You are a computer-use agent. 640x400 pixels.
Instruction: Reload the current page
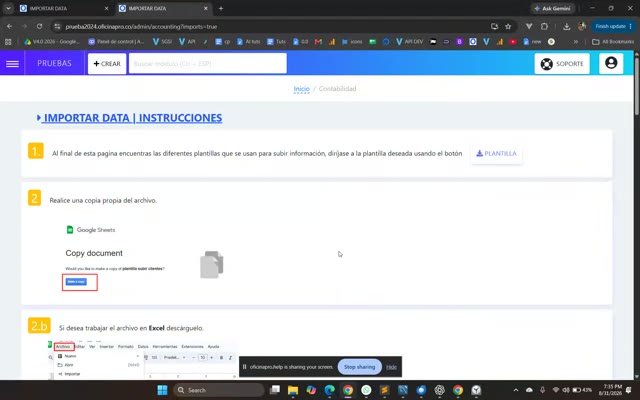39,26
